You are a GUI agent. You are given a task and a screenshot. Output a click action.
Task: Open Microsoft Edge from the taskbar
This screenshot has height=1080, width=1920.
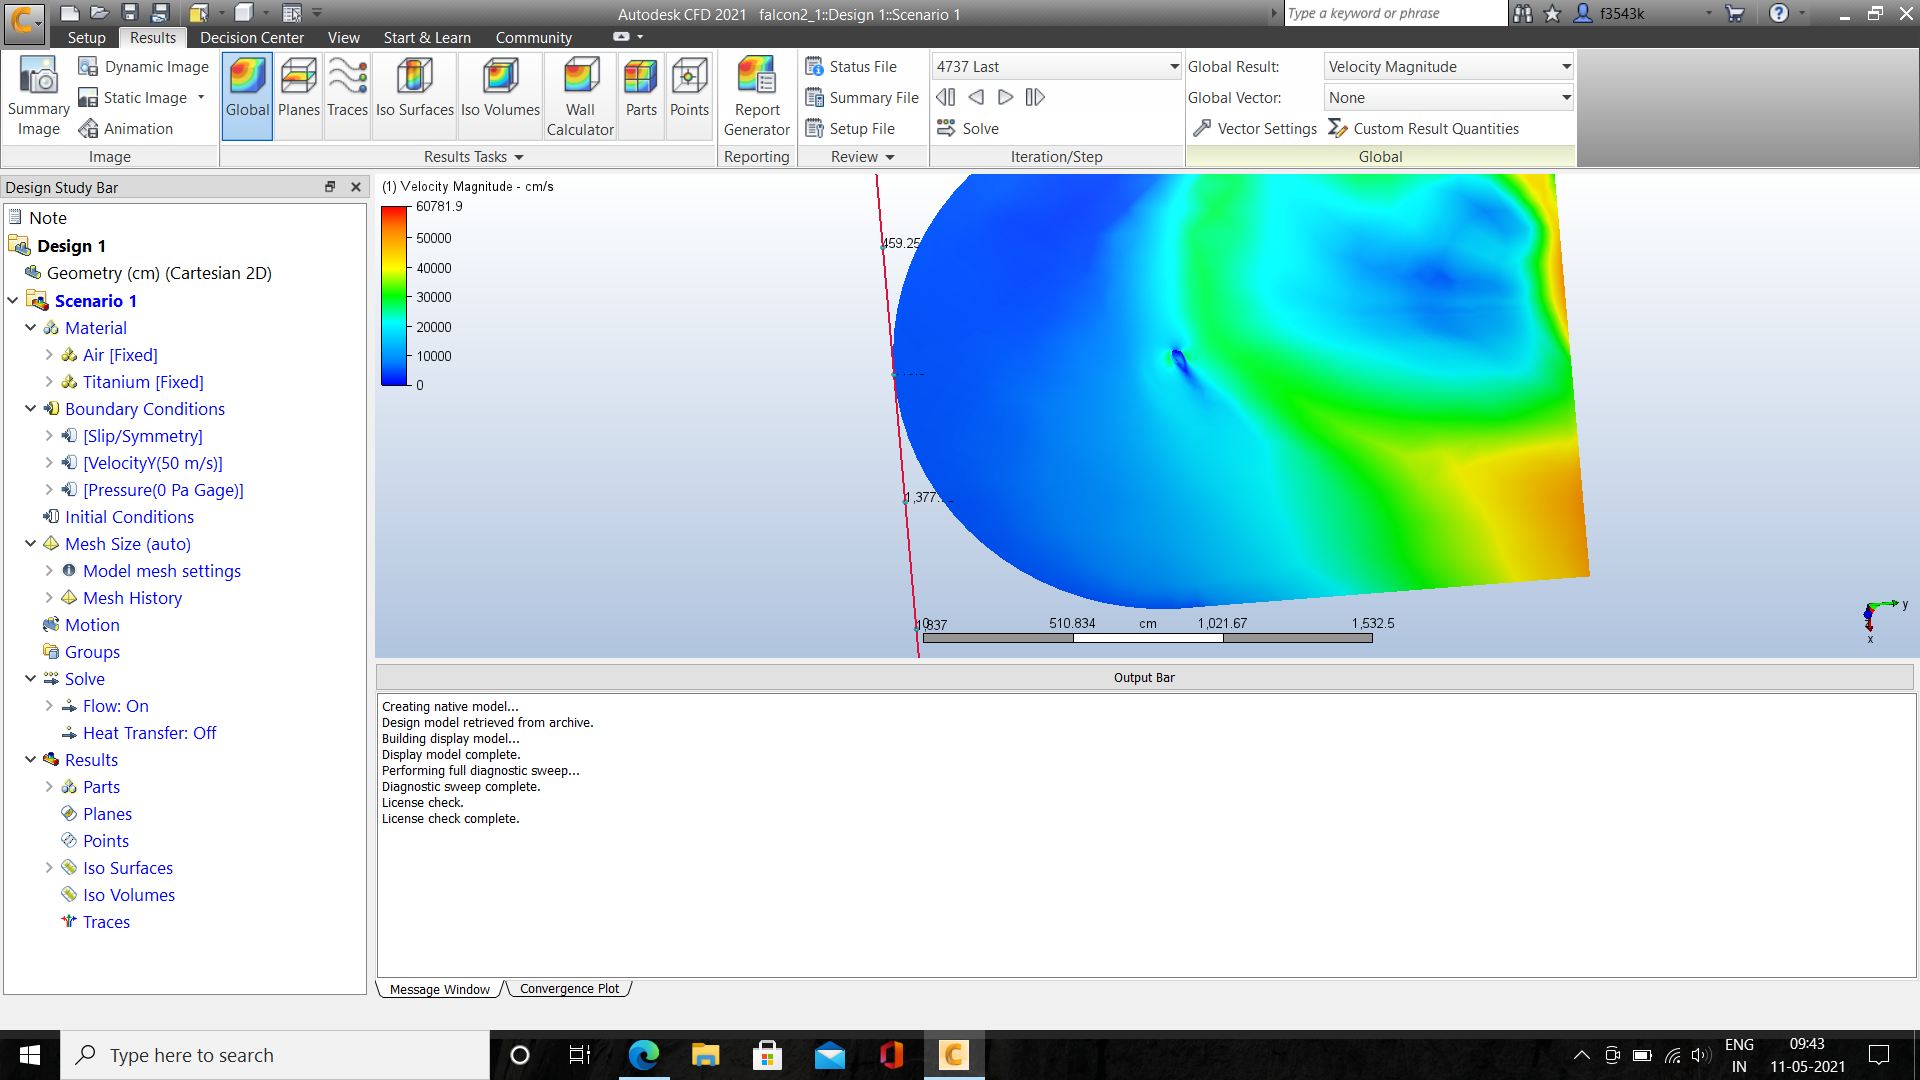644,1055
